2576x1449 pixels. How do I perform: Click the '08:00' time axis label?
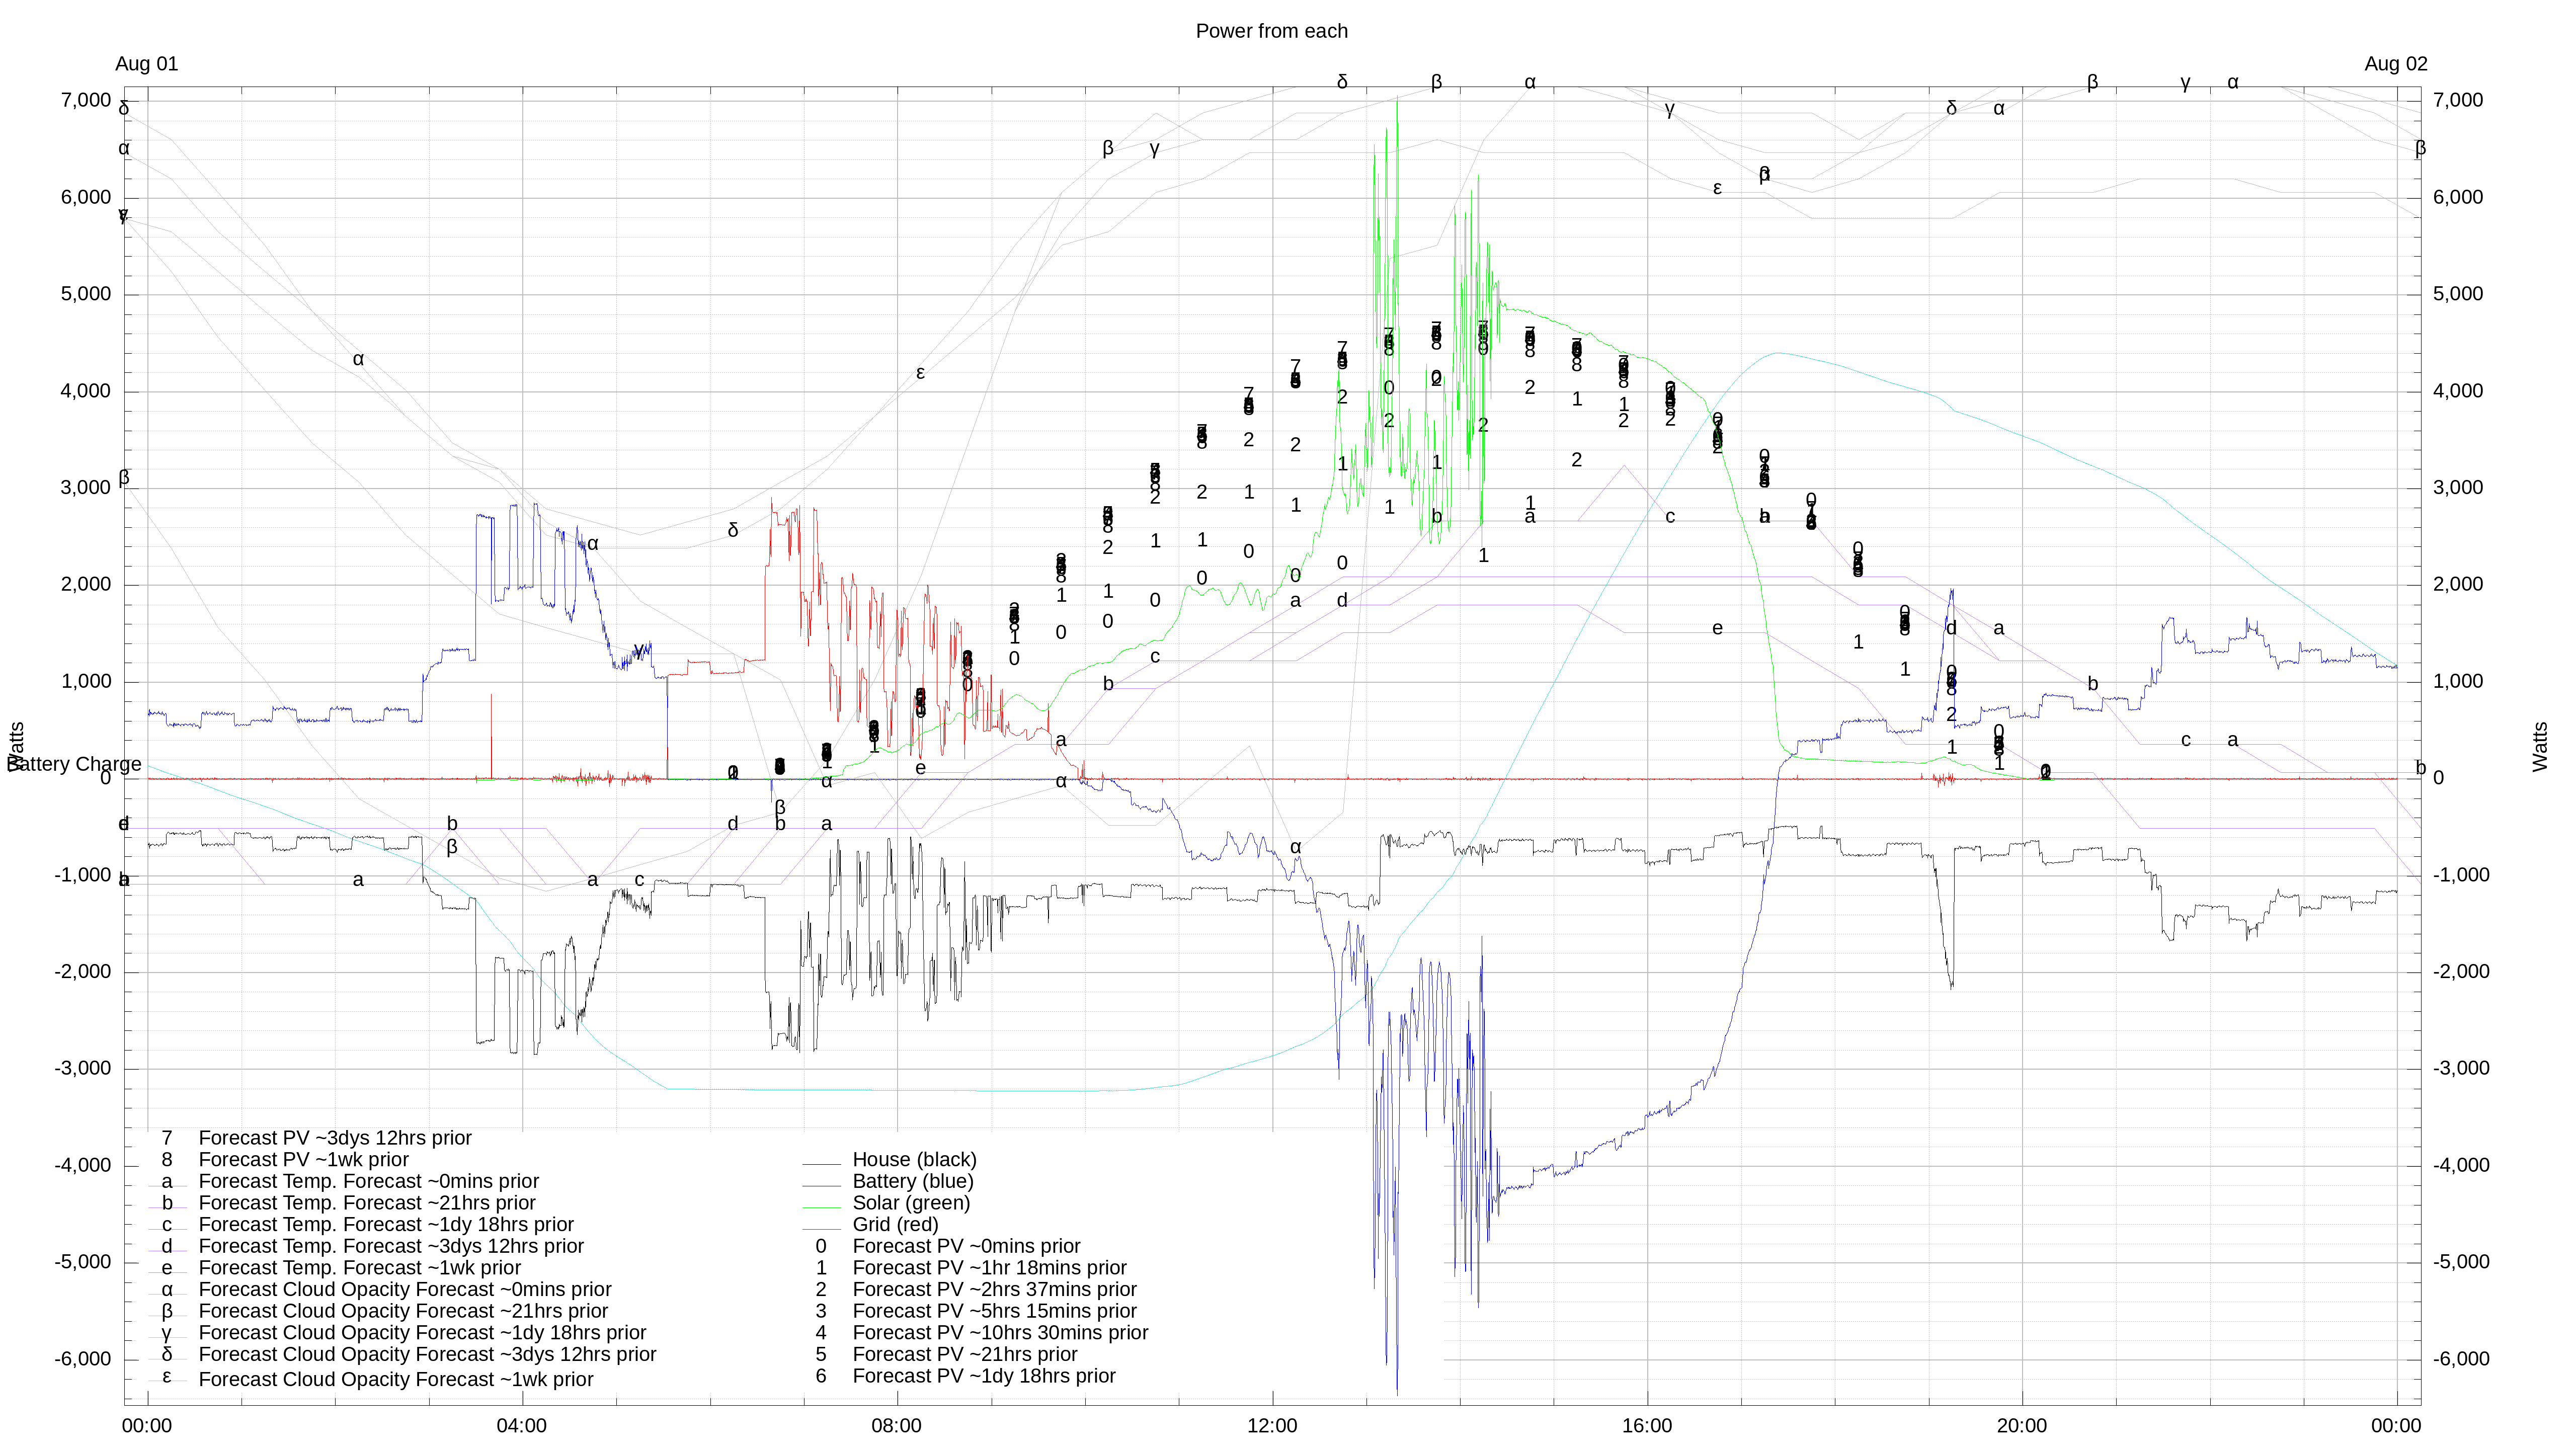[x=896, y=1426]
